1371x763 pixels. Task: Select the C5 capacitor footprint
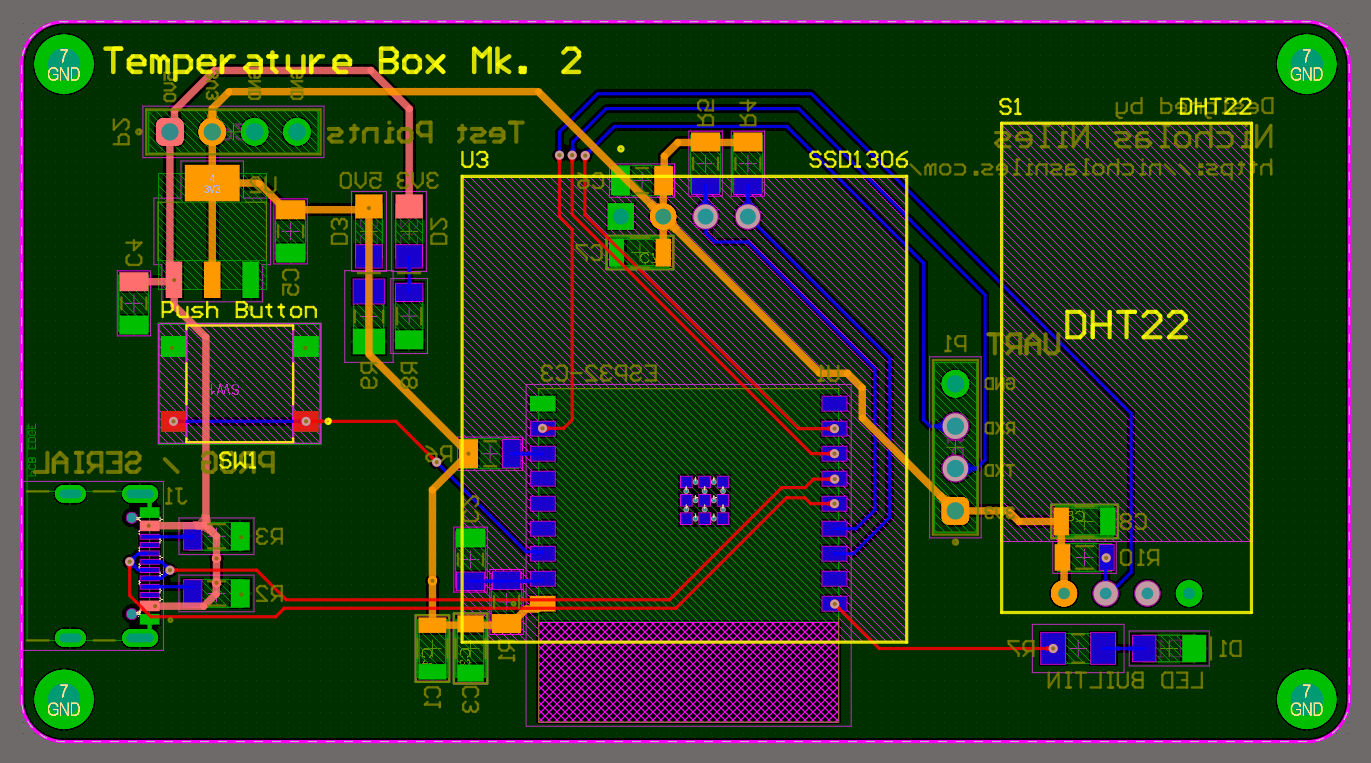tap(291, 231)
